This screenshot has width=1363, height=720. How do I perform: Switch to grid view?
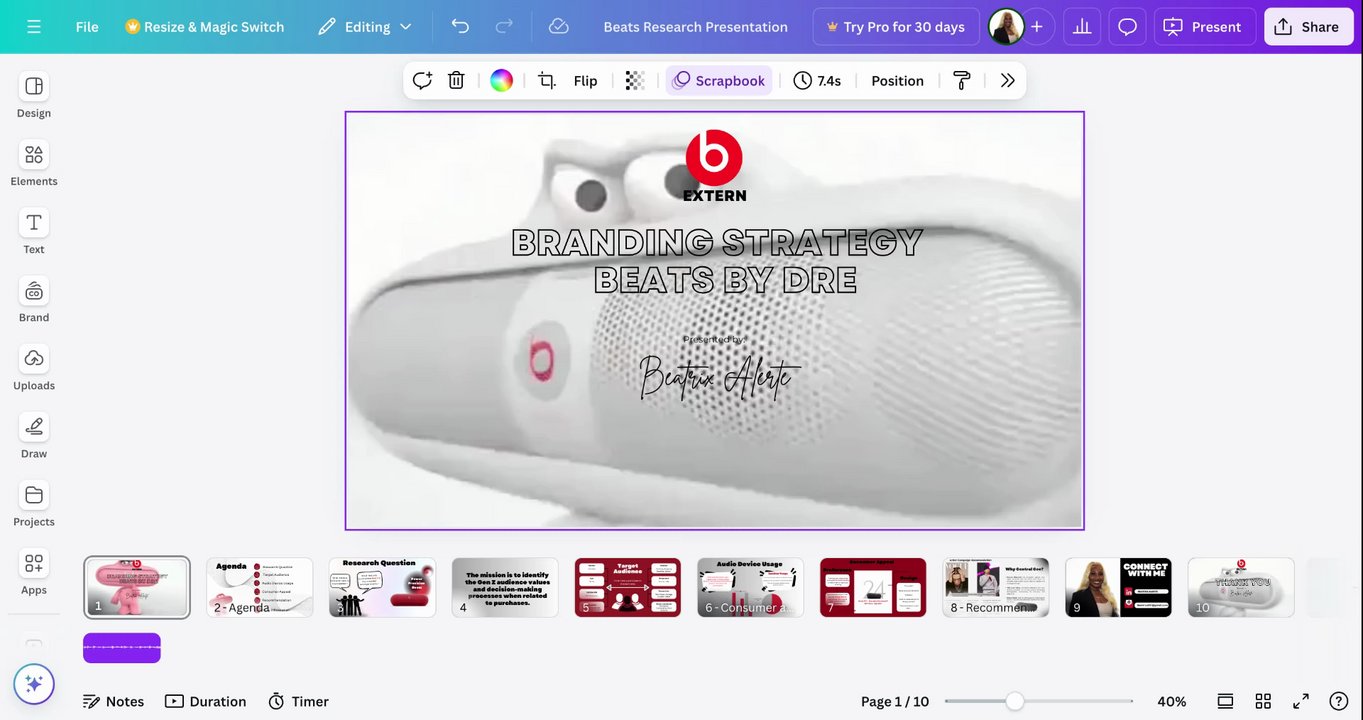coord(1263,702)
